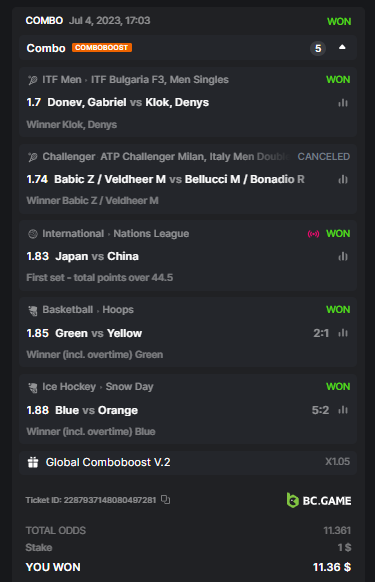Image resolution: width=375 pixels, height=582 pixels.
Task: Open stats icon for Donev vs Klok
Action: (343, 103)
